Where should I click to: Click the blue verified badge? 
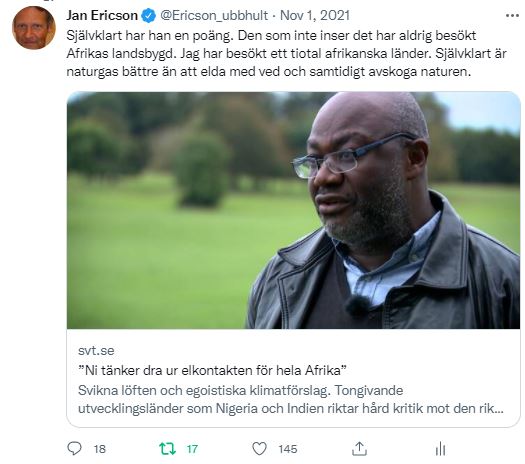click(x=149, y=16)
